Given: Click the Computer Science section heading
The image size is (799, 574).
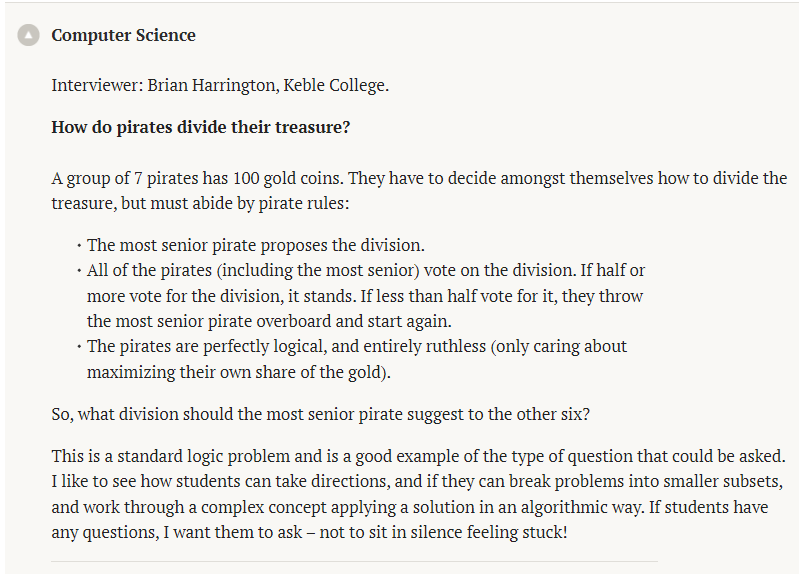Looking at the screenshot, I should coord(123,35).
